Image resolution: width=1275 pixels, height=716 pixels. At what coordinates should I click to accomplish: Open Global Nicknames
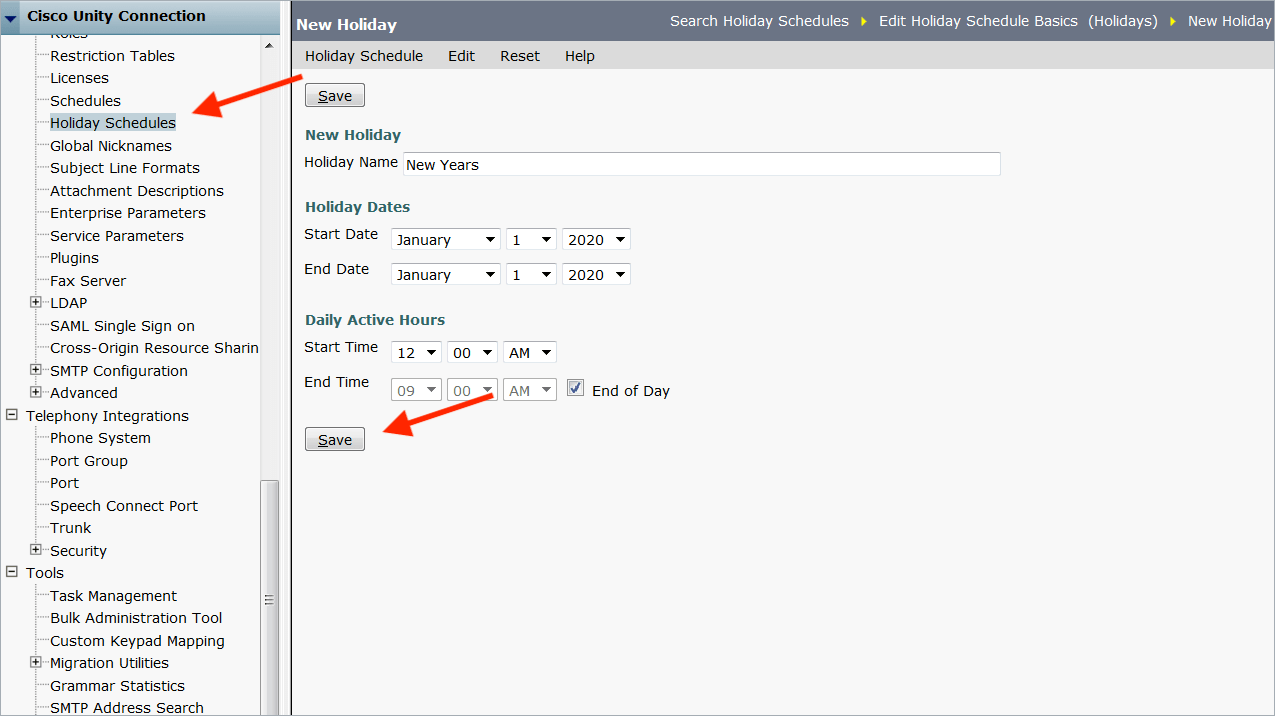[x=111, y=146]
